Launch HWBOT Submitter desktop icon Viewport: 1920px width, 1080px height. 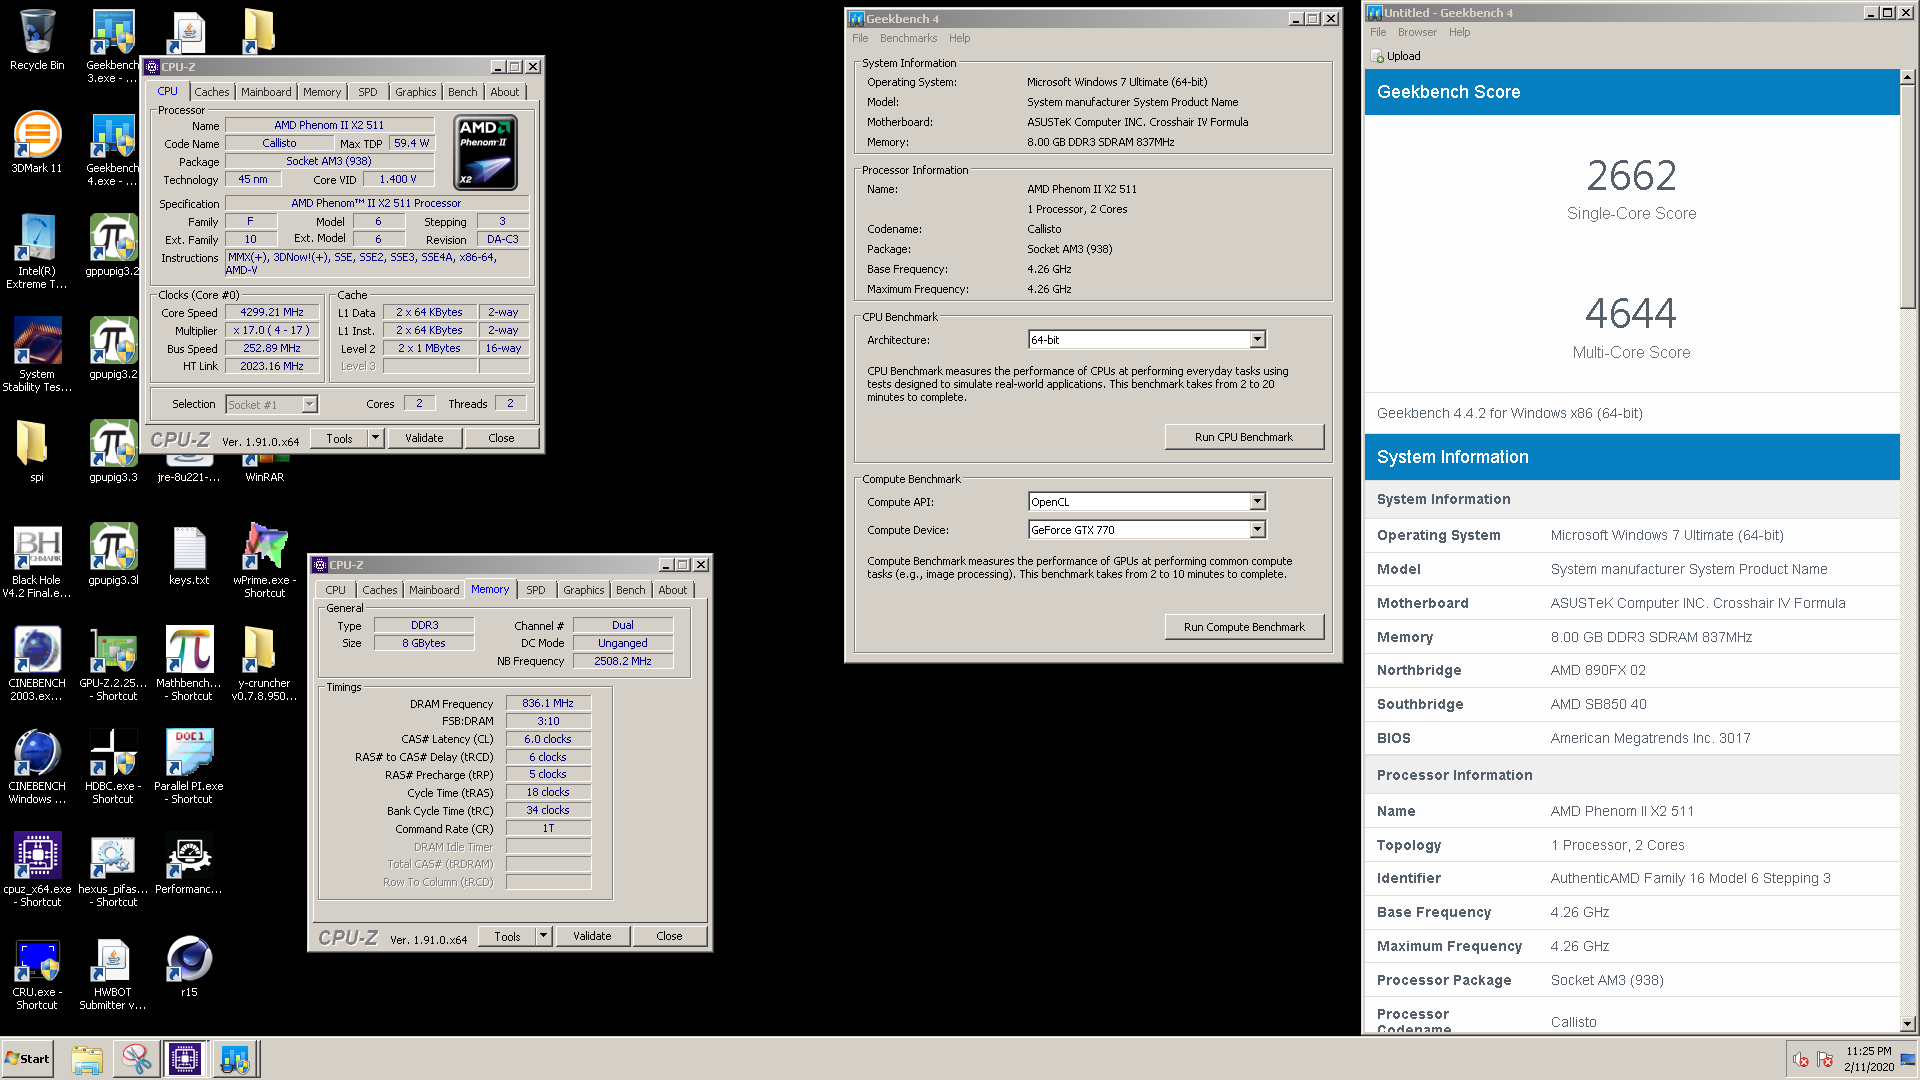[113, 973]
